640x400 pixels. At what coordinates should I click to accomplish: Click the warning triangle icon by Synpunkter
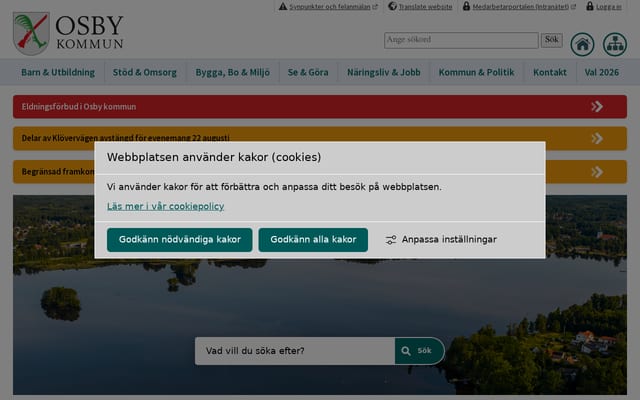[283, 6]
